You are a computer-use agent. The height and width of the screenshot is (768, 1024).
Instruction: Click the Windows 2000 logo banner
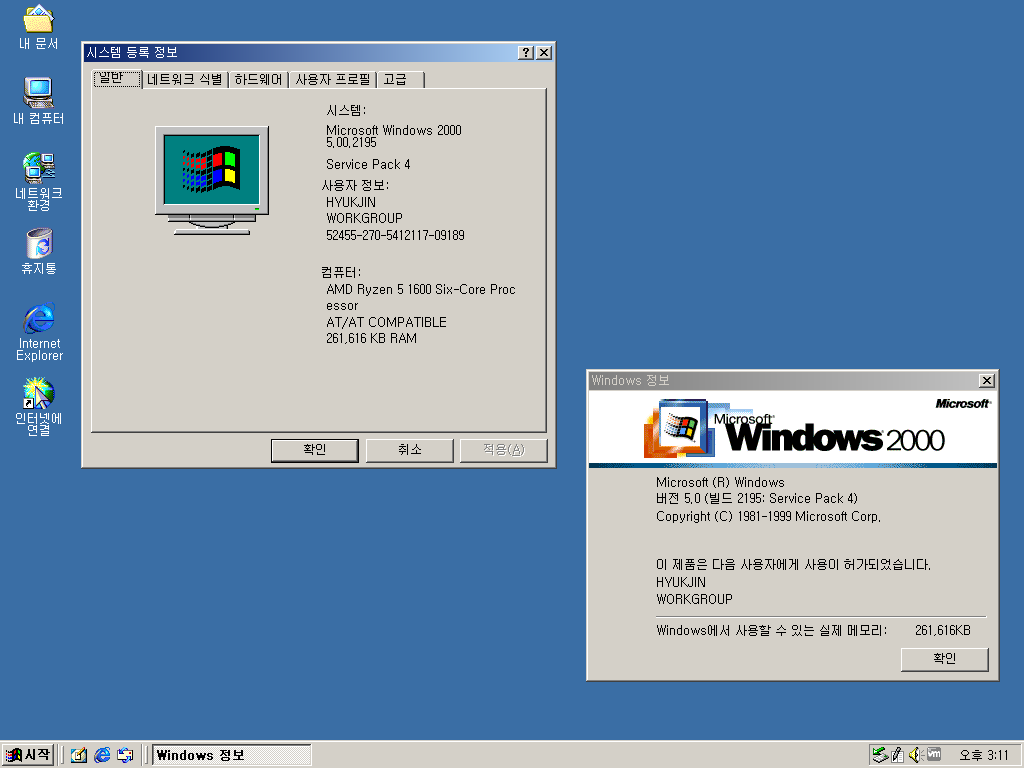pos(793,428)
